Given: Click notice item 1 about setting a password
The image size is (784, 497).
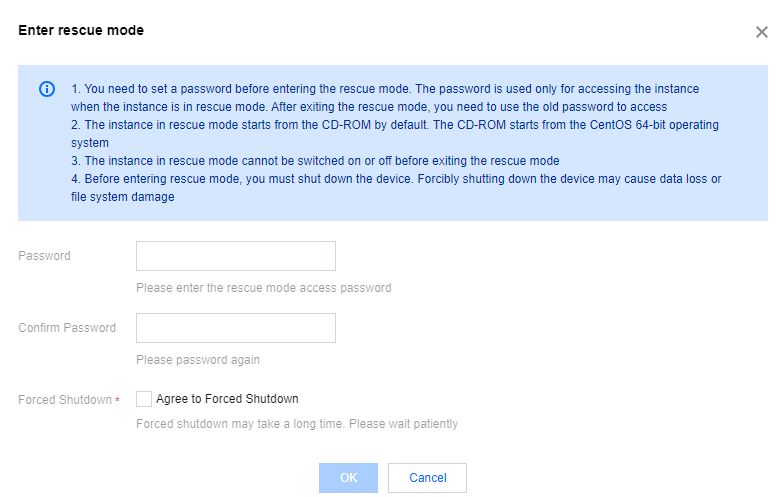Looking at the screenshot, I should [x=385, y=98].
